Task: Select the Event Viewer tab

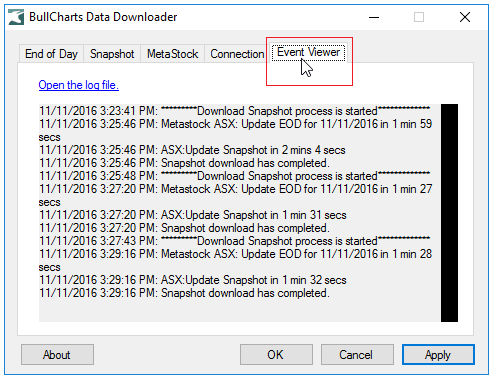Action: pyautogui.click(x=308, y=52)
